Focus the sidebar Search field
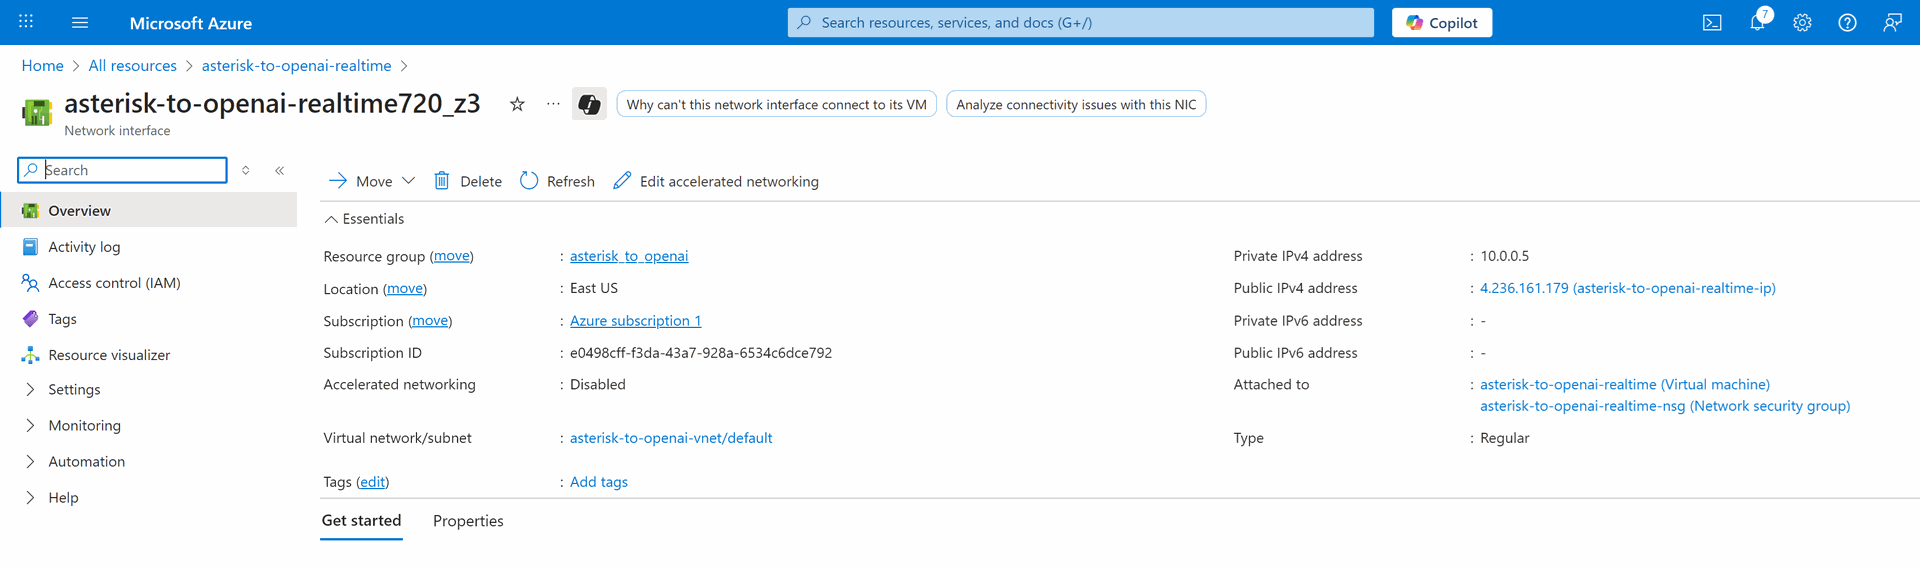 [132, 170]
